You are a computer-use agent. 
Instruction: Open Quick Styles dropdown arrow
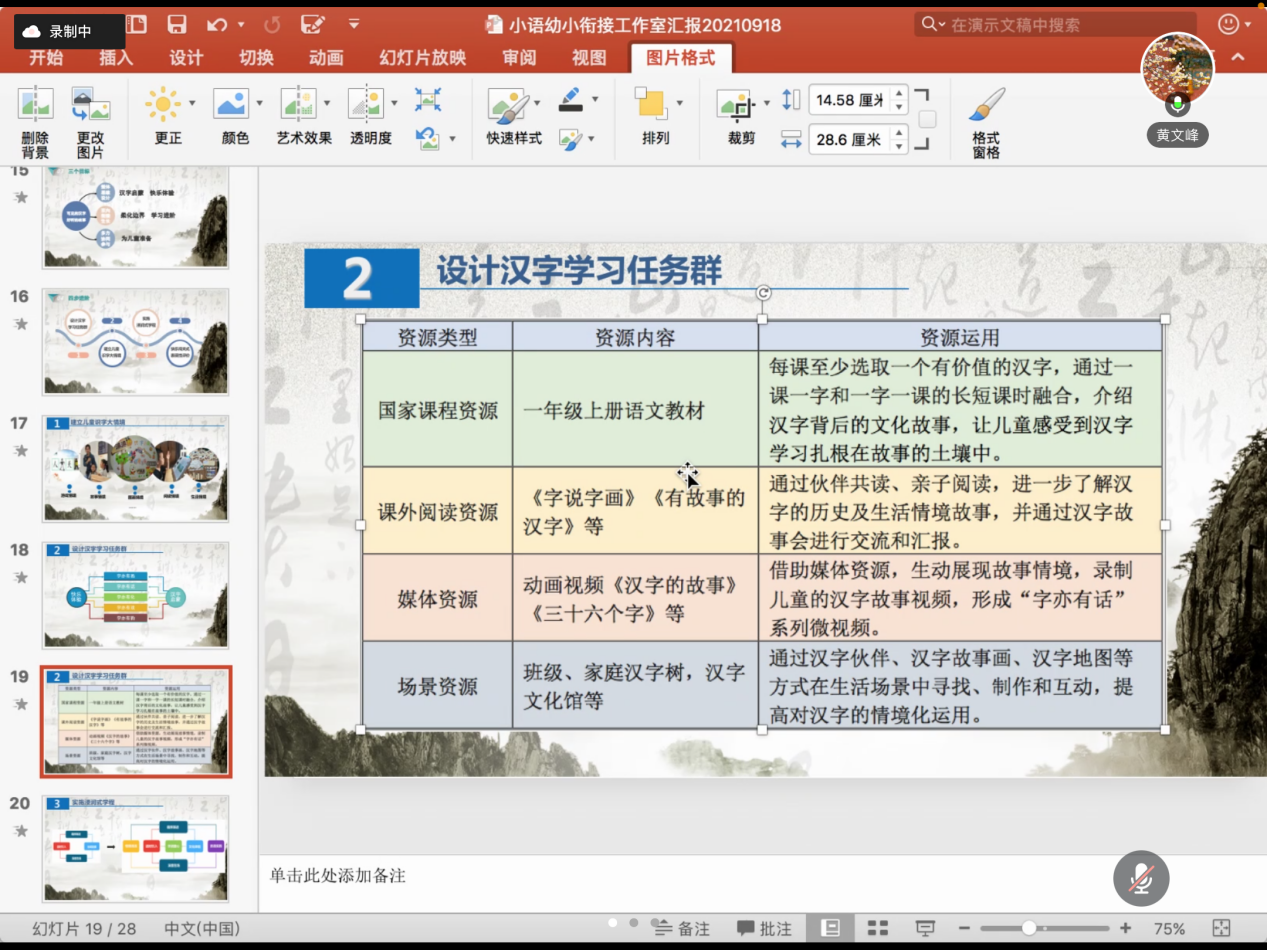pos(538,103)
